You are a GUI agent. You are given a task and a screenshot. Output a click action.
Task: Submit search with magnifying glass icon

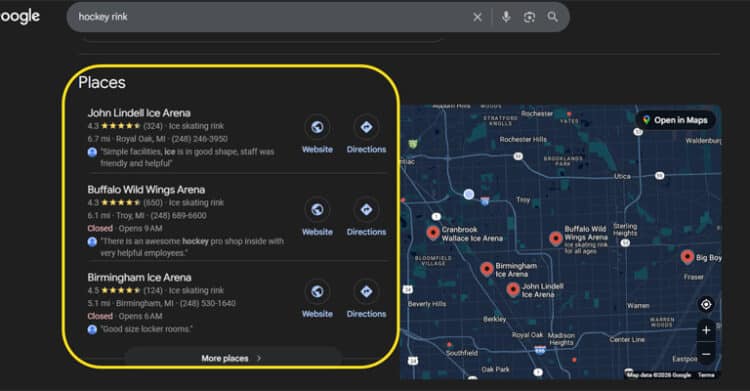552,17
